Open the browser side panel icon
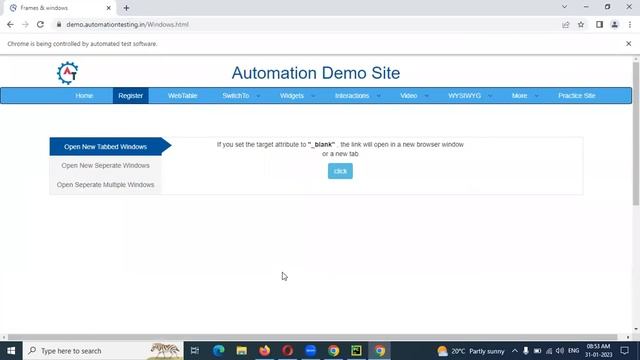The width and height of the screenshot is (640, 360). pyautogui.click(x=599, y=24)
